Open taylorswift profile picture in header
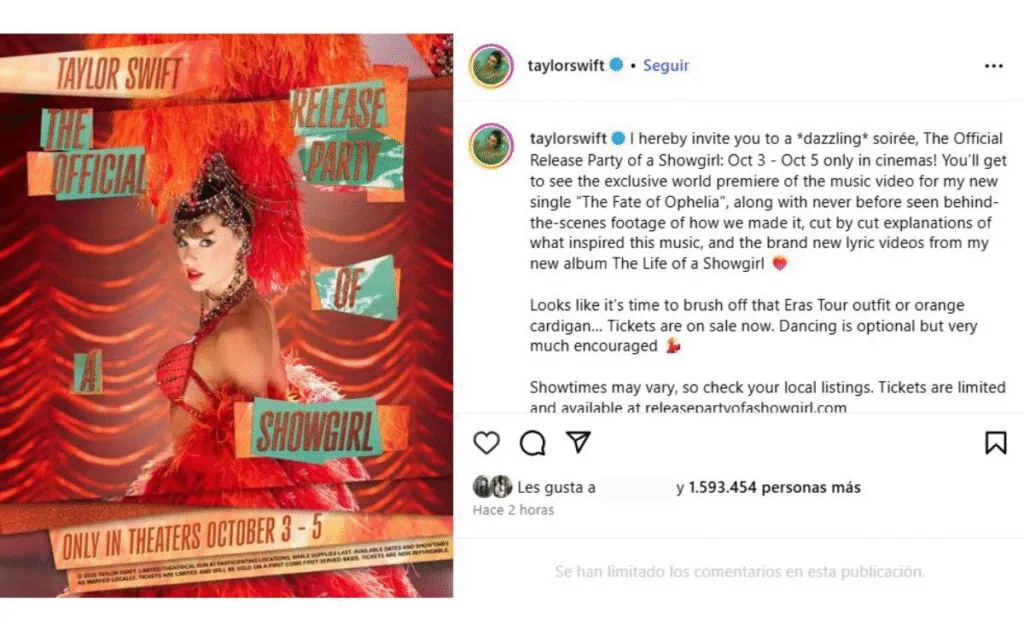1024x631 pixels. 491,66
